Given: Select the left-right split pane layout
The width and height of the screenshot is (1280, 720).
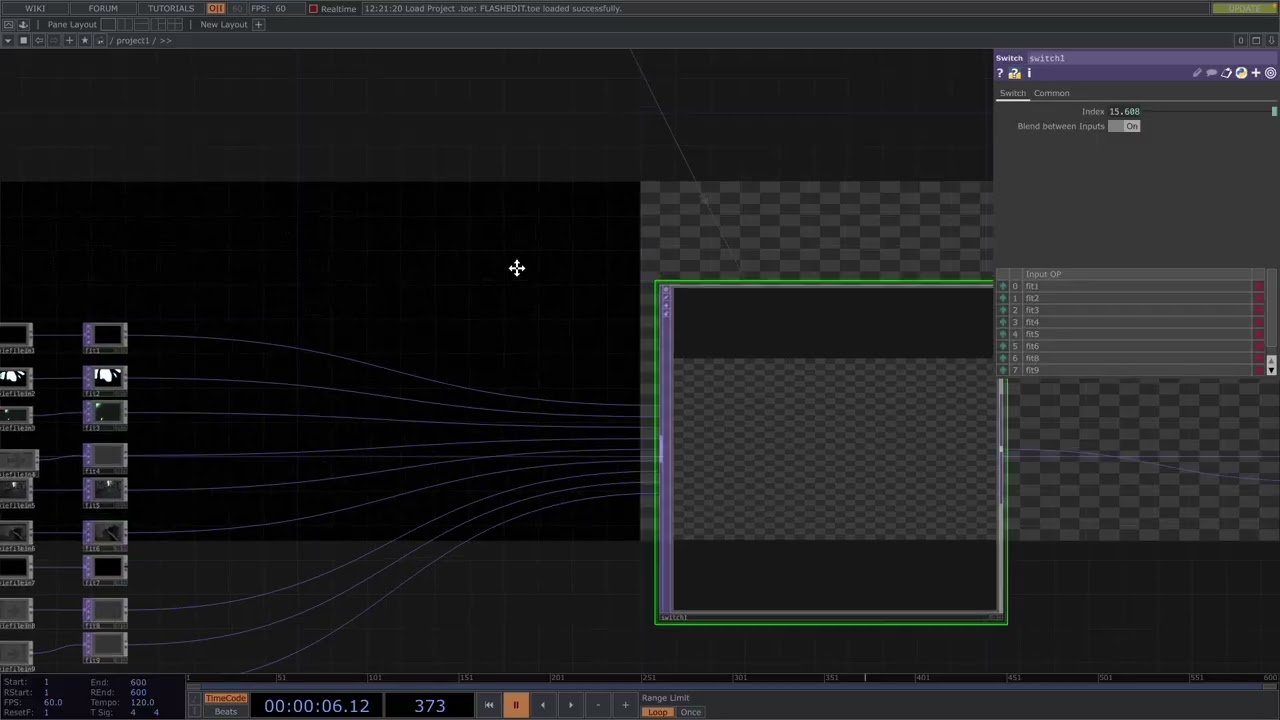Looking at the screenshot, I should tap(125, 24).
